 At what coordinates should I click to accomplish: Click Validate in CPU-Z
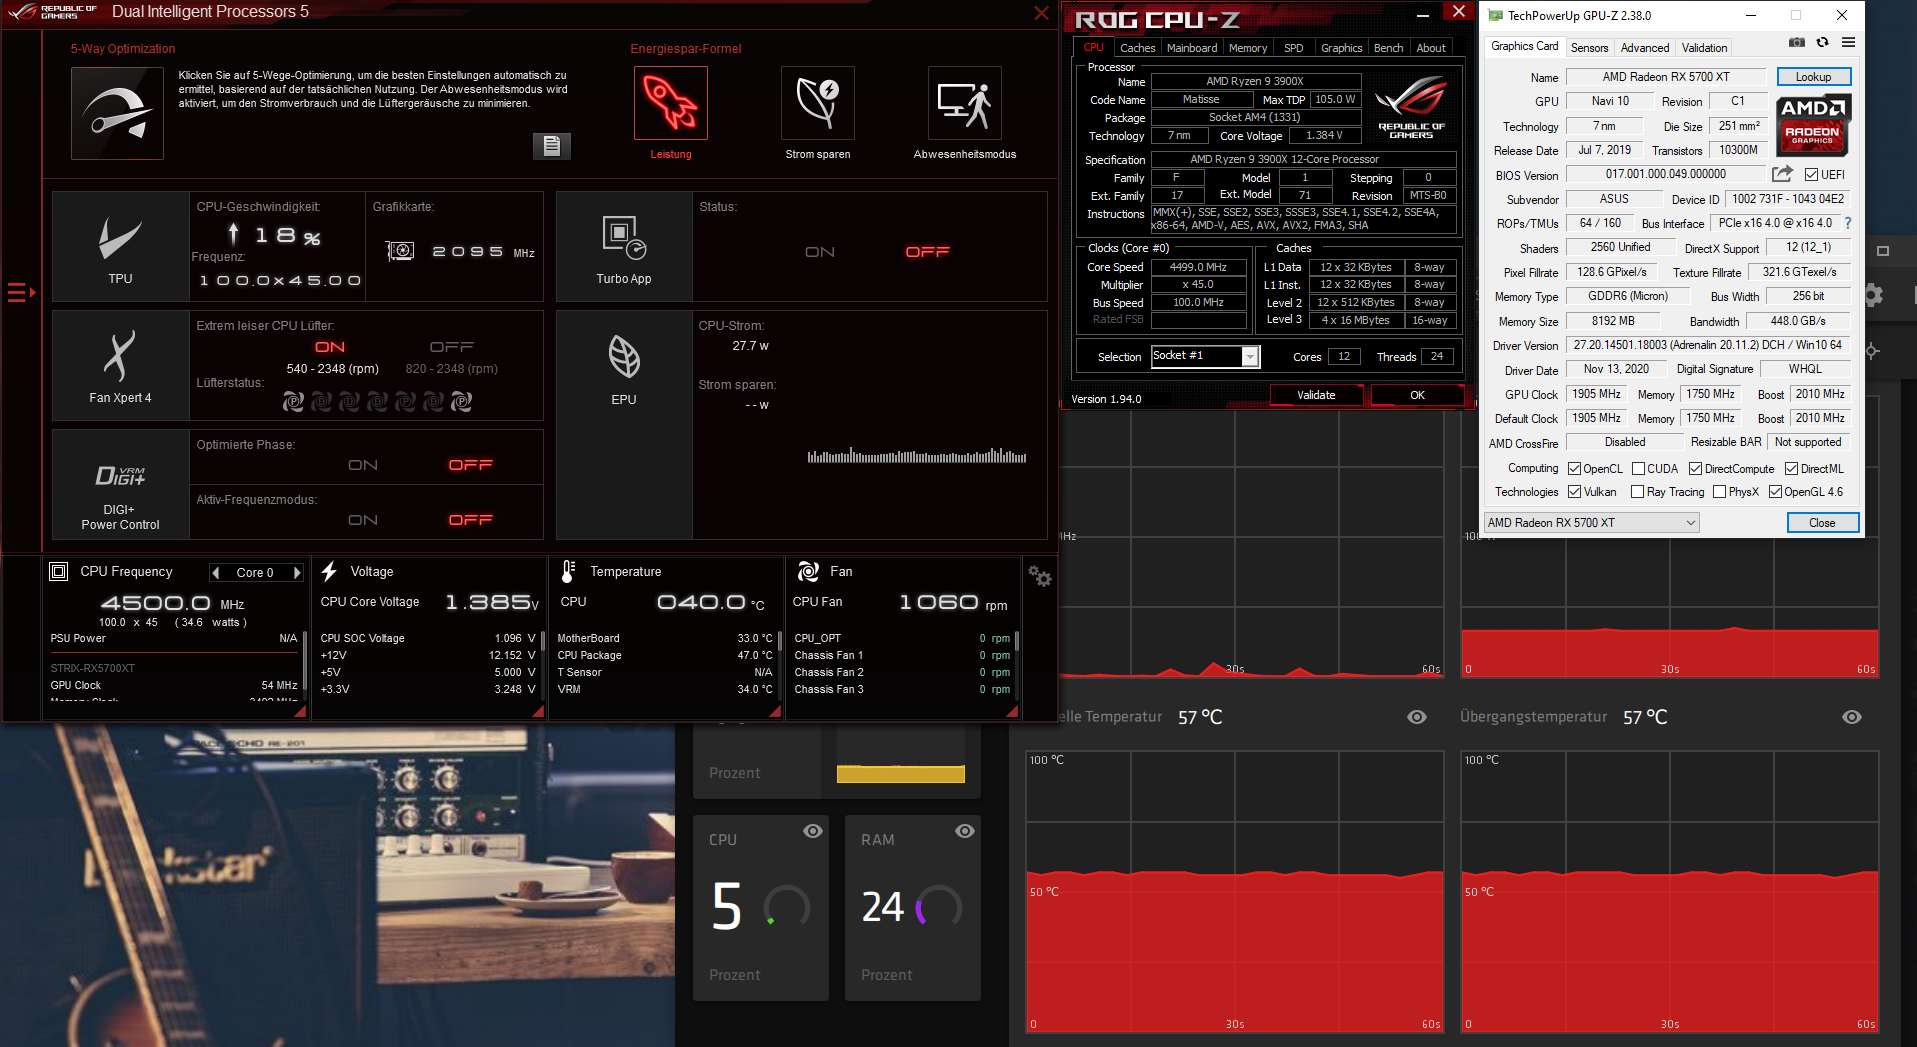click(1316, 394)
